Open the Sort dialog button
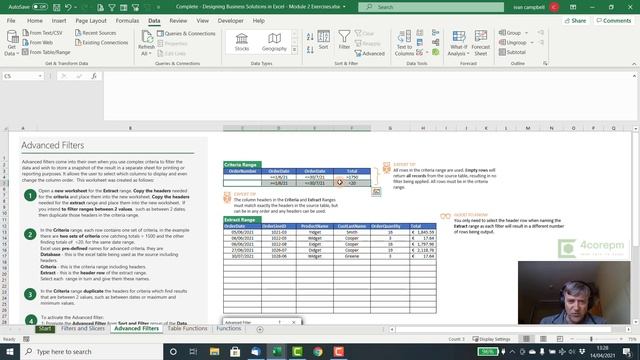640x360 pixels. [x=324, y=40]
